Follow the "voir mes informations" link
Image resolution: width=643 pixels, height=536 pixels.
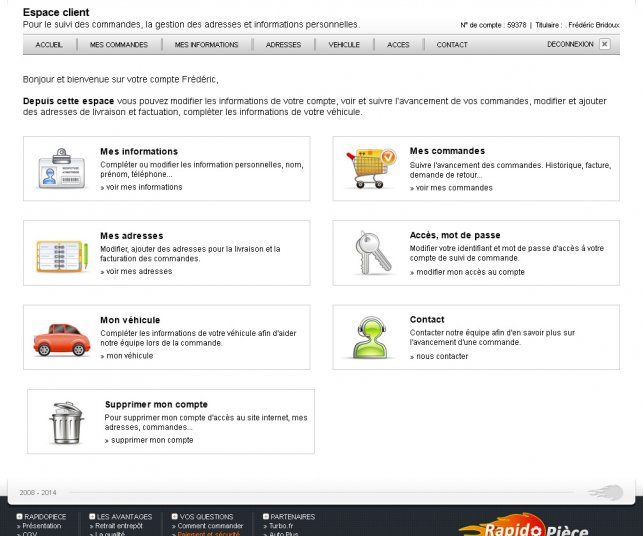[x=144, y=187]
